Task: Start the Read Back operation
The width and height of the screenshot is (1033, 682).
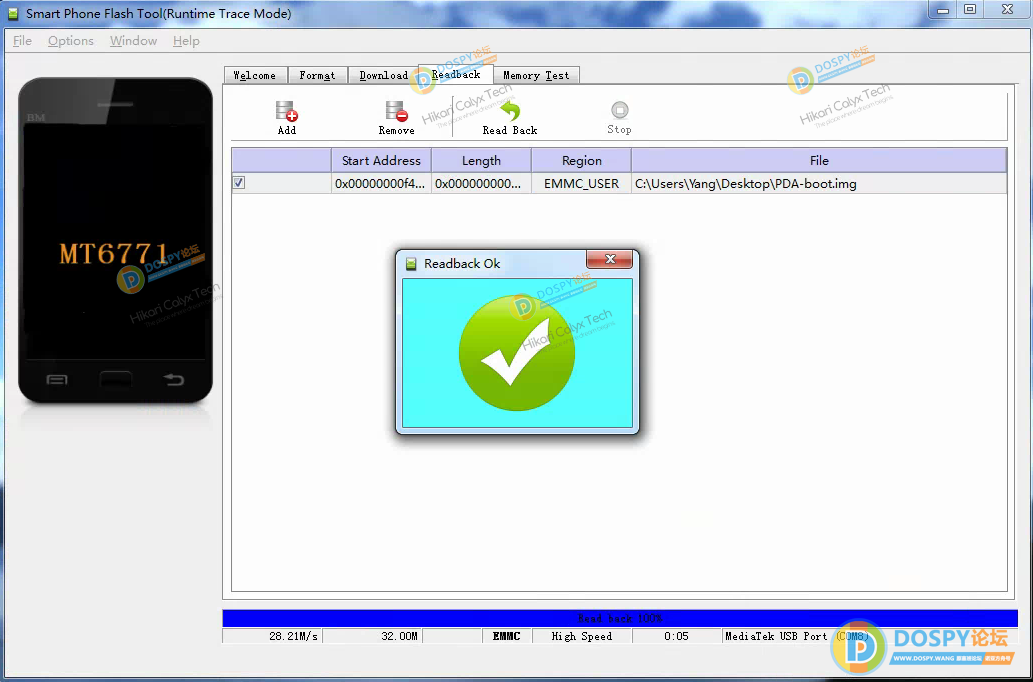Action: [x=510, y=112]
